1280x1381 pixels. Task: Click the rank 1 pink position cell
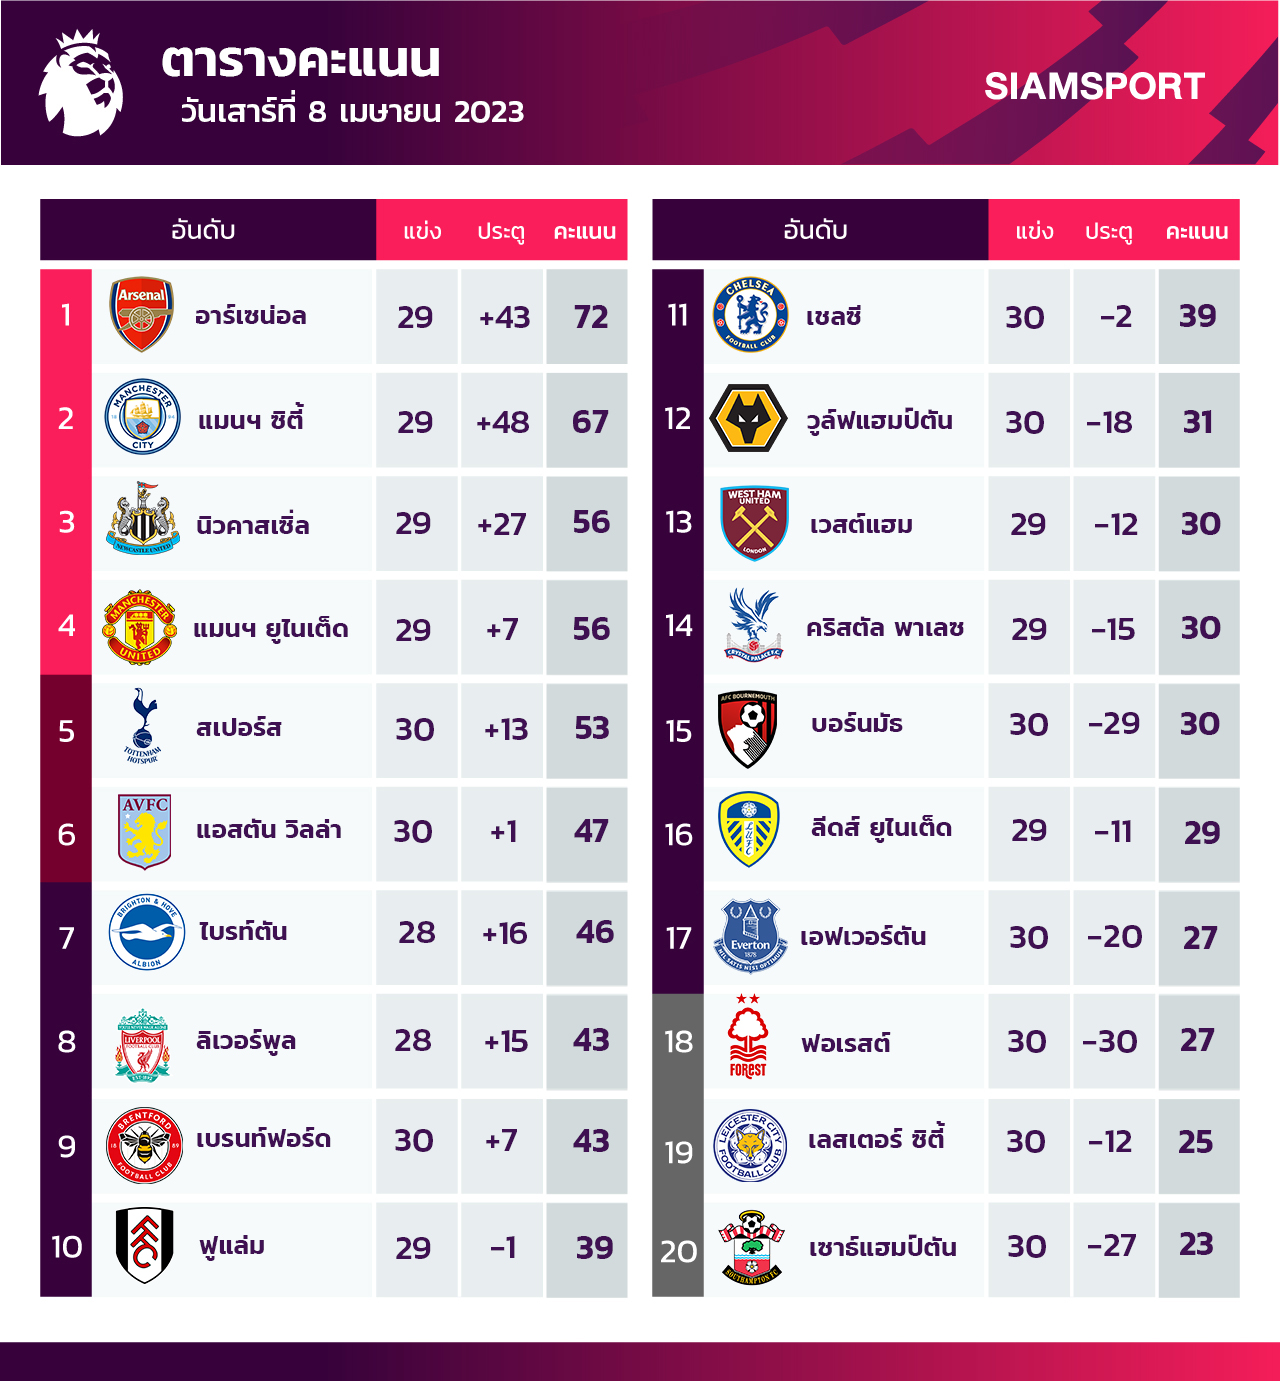tap(66, 316)
